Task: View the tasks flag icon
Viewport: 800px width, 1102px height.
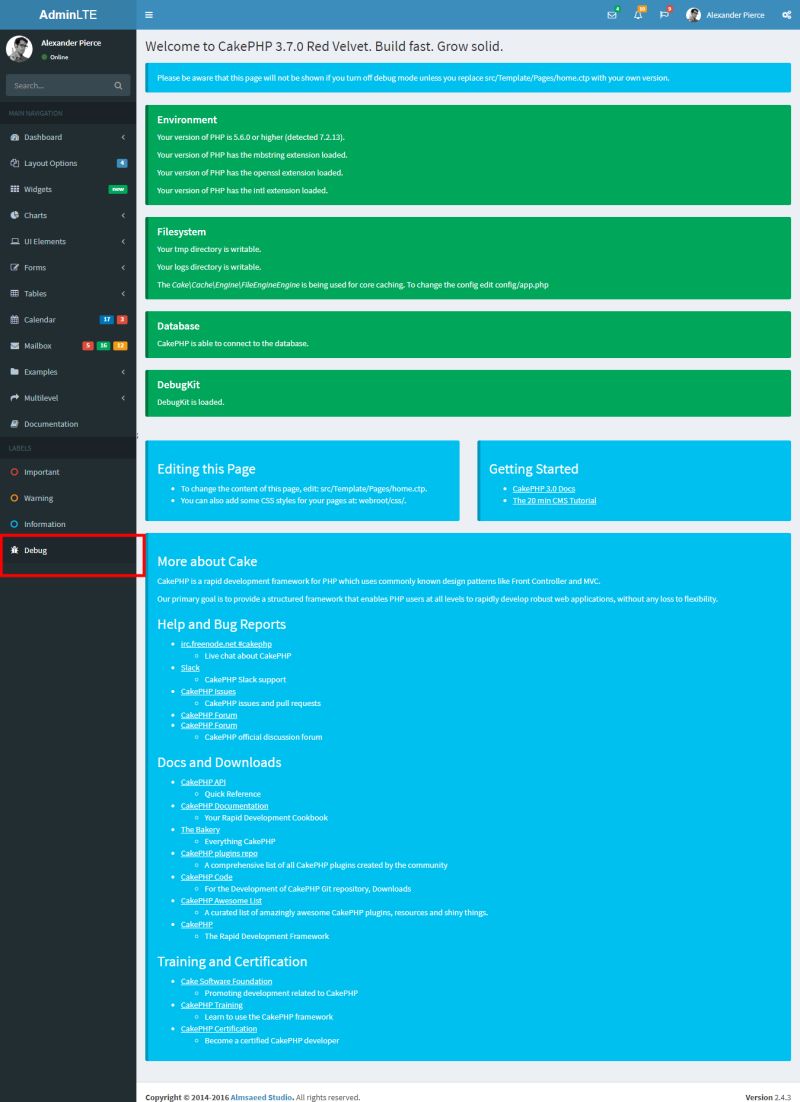Action: [663, 15]
